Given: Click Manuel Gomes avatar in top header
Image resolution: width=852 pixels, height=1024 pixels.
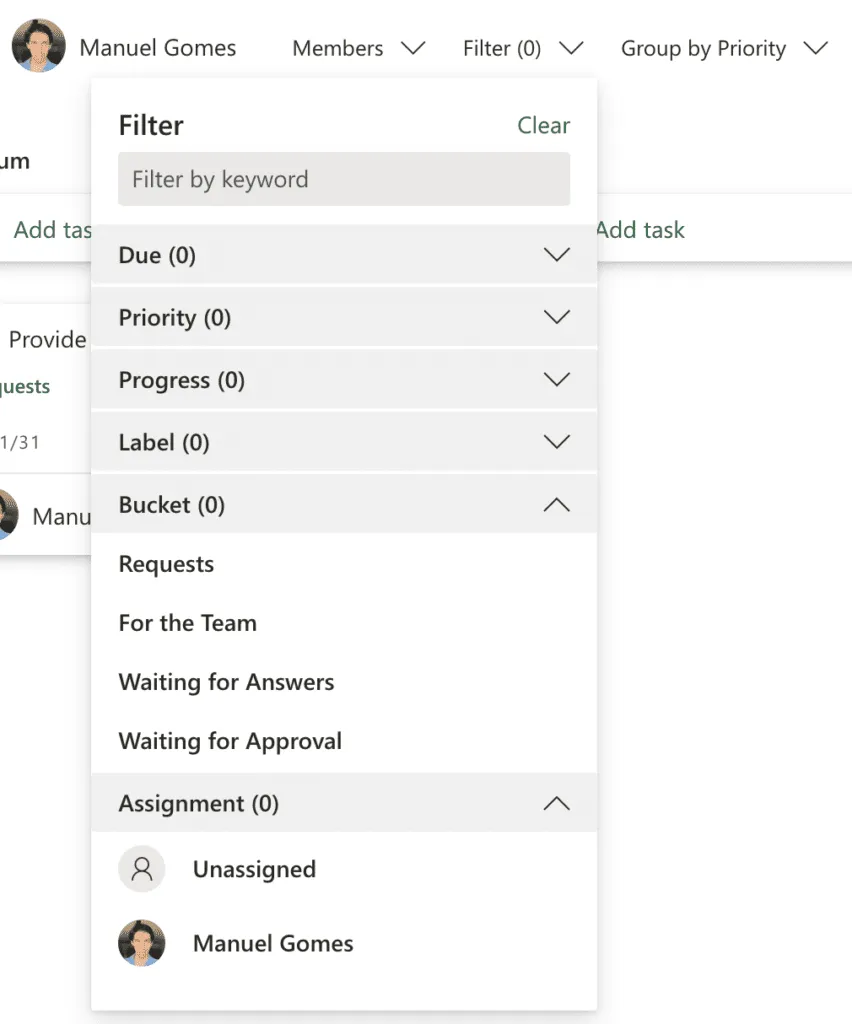Looking at the screenshot, I should (38, 47).
